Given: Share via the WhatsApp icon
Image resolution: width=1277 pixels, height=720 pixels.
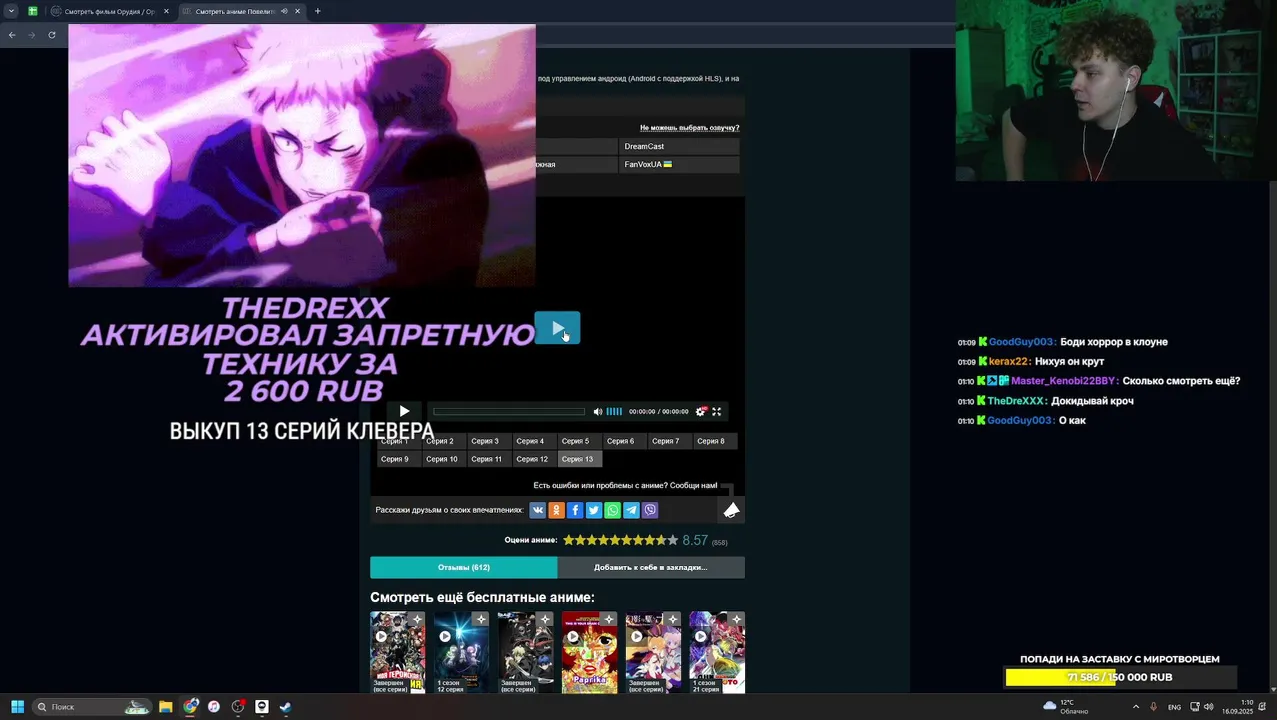Looking at the screenshot, I should 612,510.
